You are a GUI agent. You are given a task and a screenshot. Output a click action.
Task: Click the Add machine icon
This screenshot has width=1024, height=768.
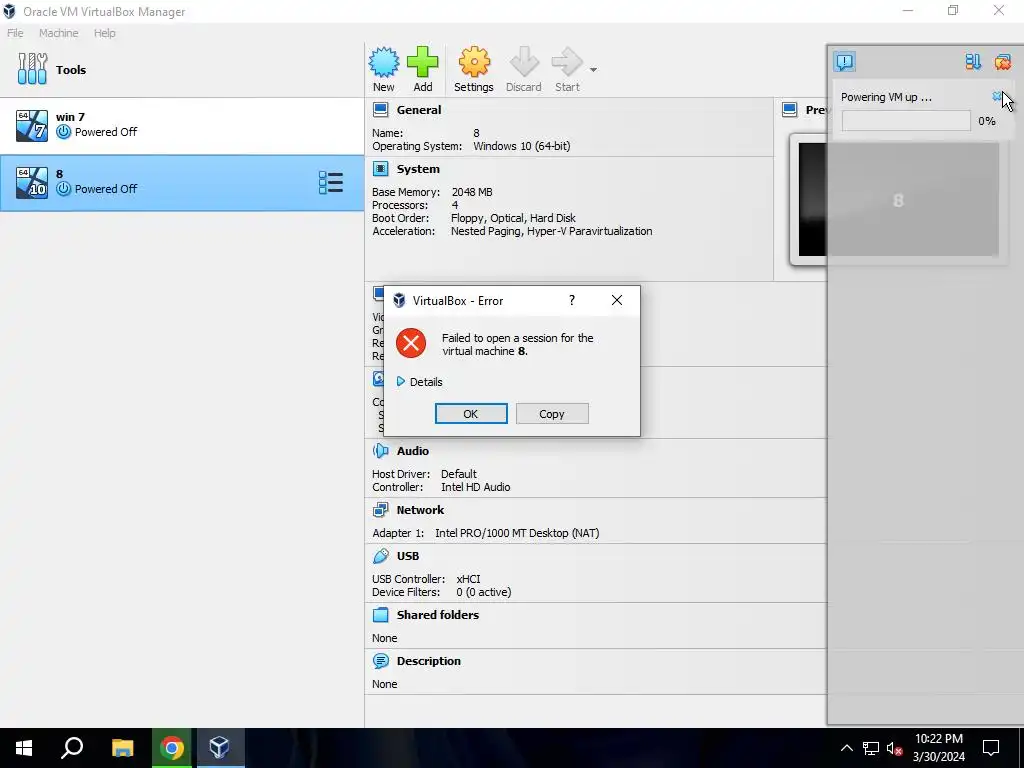(x=423, y=62)
